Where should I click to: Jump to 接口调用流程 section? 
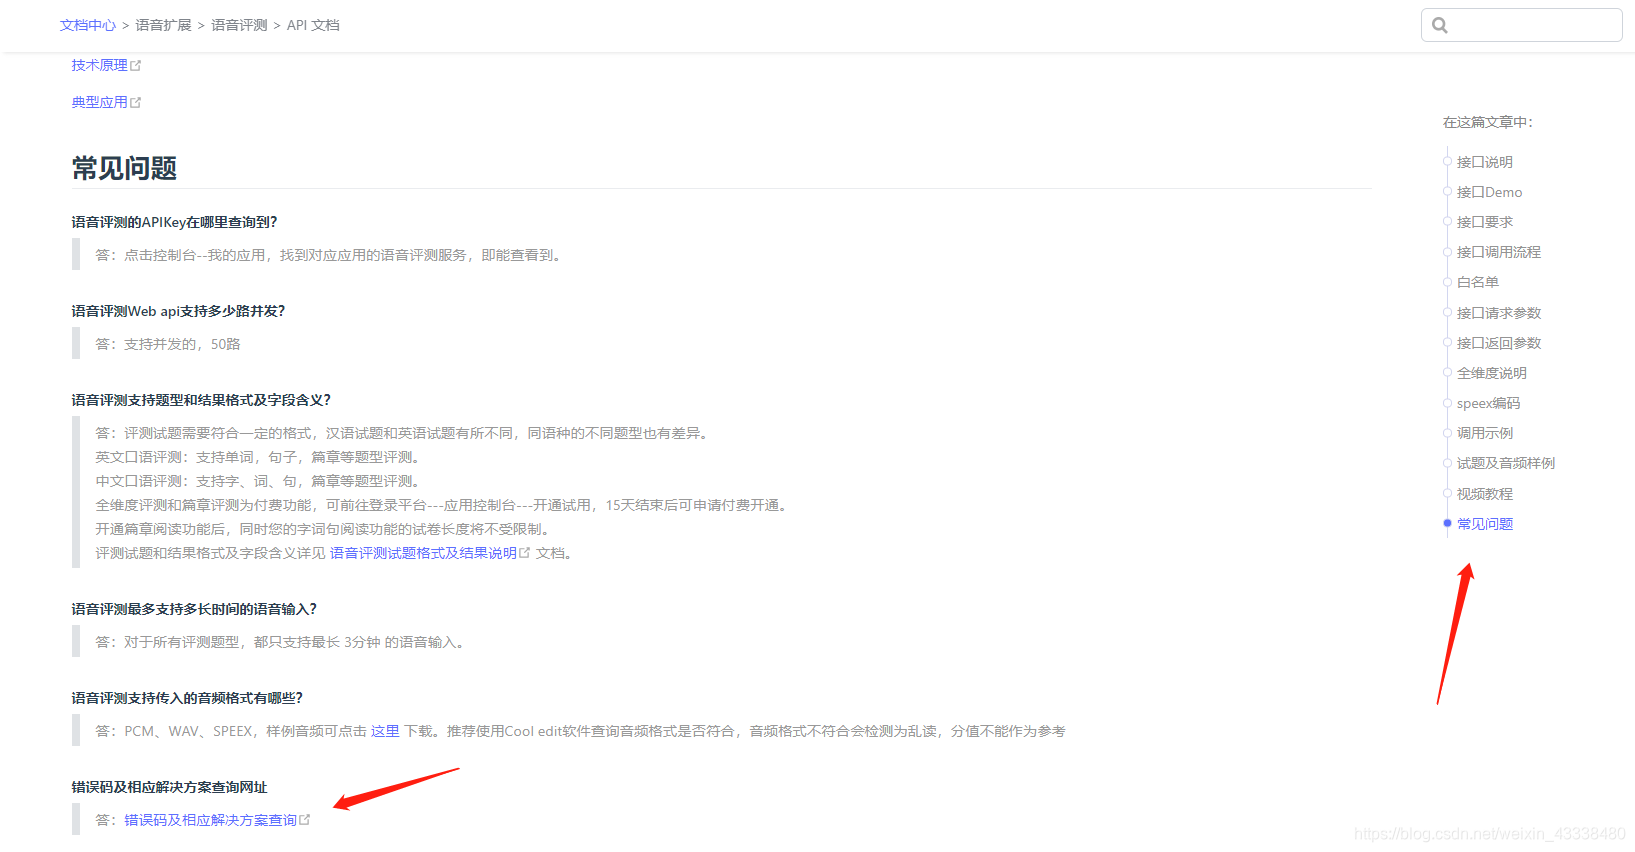[1499, 252]
